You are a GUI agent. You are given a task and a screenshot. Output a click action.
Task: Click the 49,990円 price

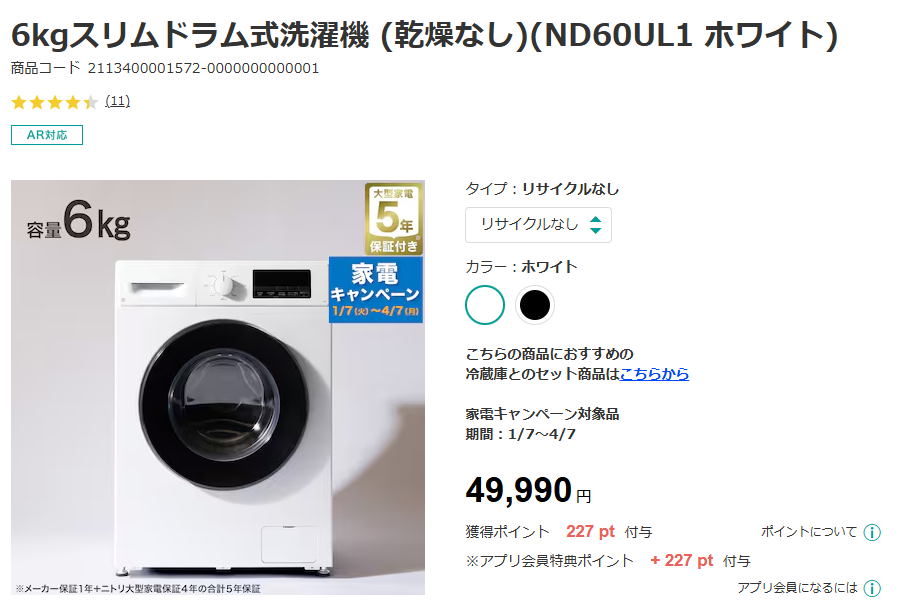point(527,491)
